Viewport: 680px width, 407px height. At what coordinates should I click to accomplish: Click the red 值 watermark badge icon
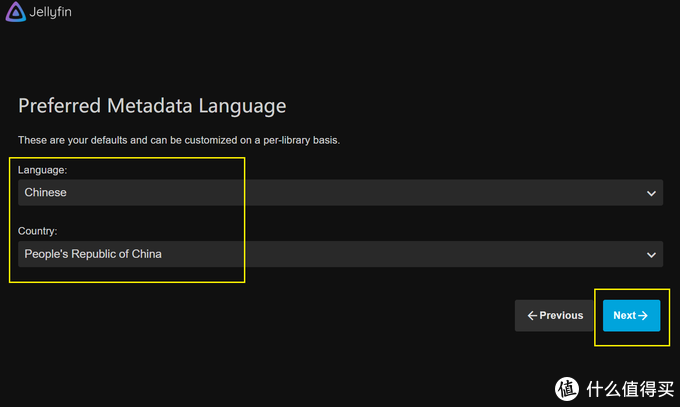click(x=567, y=388)
